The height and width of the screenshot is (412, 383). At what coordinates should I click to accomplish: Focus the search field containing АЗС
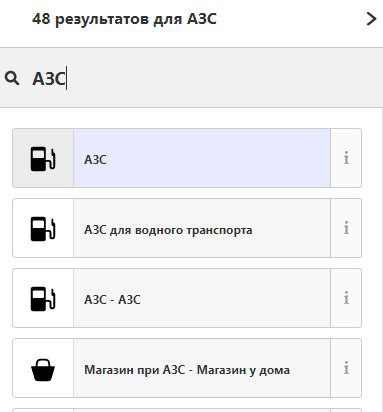tap(191, 79)
